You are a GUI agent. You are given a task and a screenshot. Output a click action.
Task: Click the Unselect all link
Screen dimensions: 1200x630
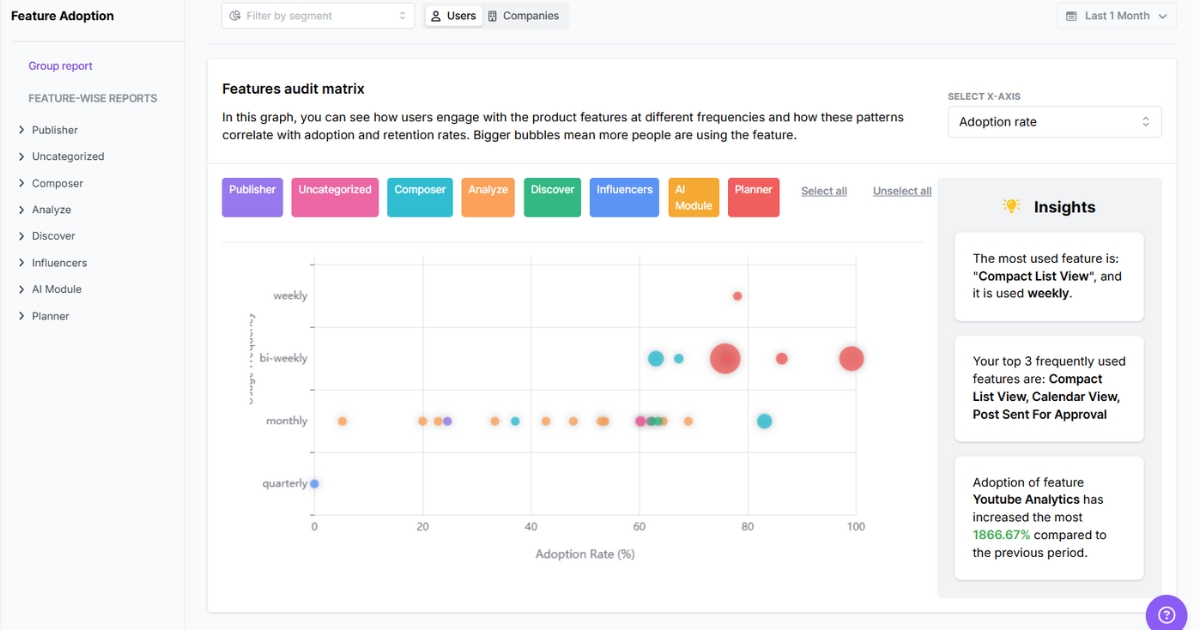click(x=901, y=190)
